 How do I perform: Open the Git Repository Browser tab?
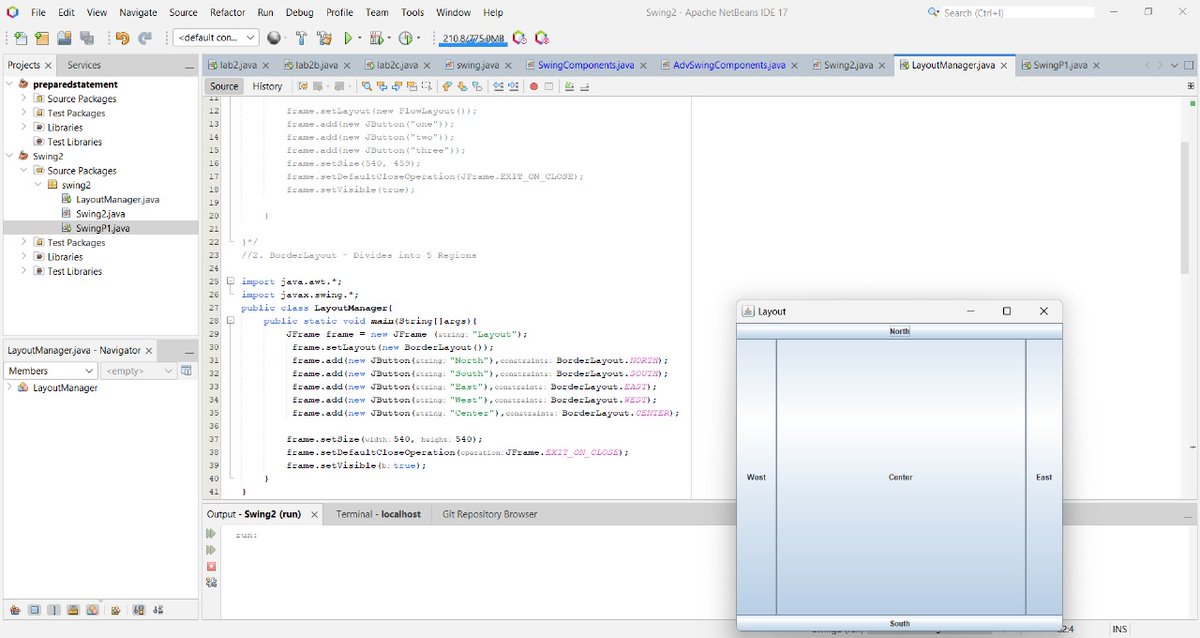(489, 514)
